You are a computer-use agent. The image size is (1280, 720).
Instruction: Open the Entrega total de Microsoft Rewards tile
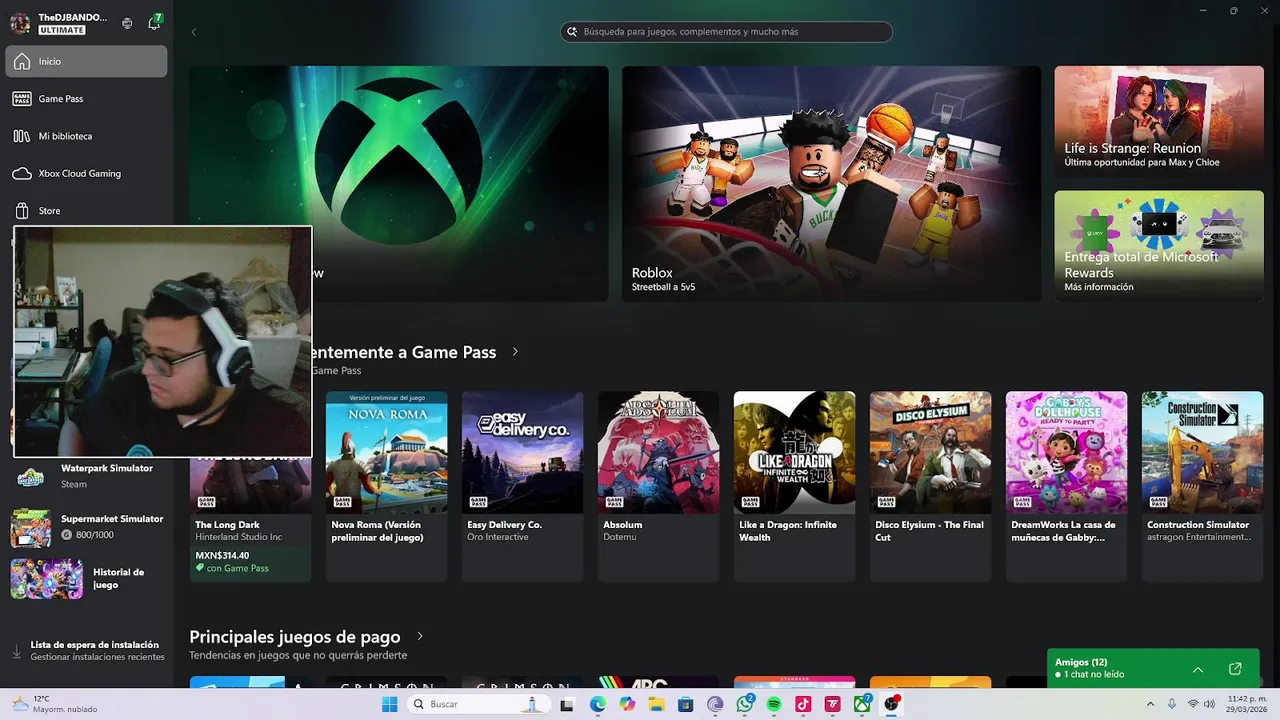[1159, 246]
